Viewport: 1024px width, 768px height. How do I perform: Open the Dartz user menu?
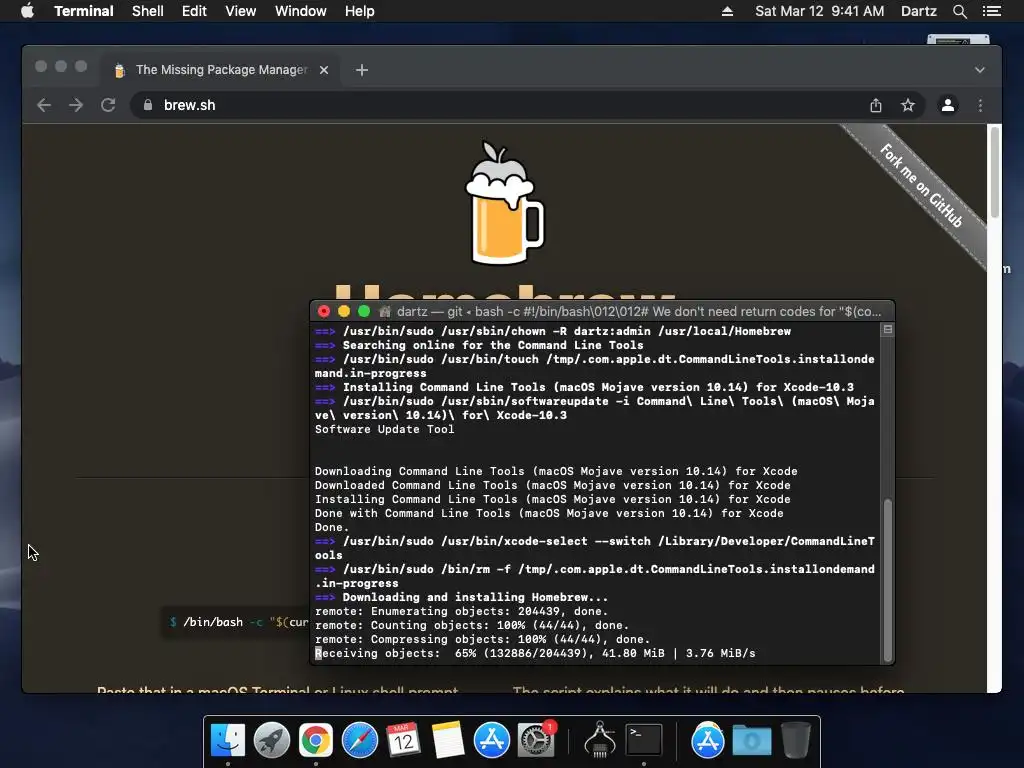tap(918, 11)
